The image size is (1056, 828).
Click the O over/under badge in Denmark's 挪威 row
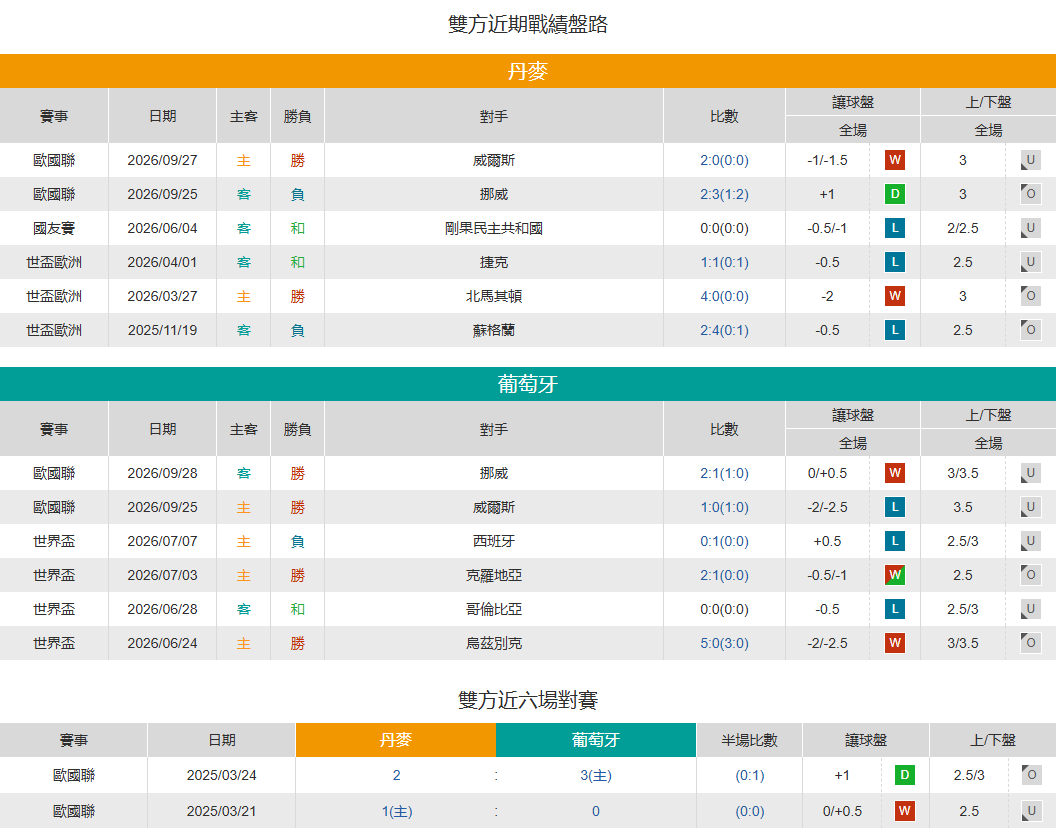point(1030,194)
